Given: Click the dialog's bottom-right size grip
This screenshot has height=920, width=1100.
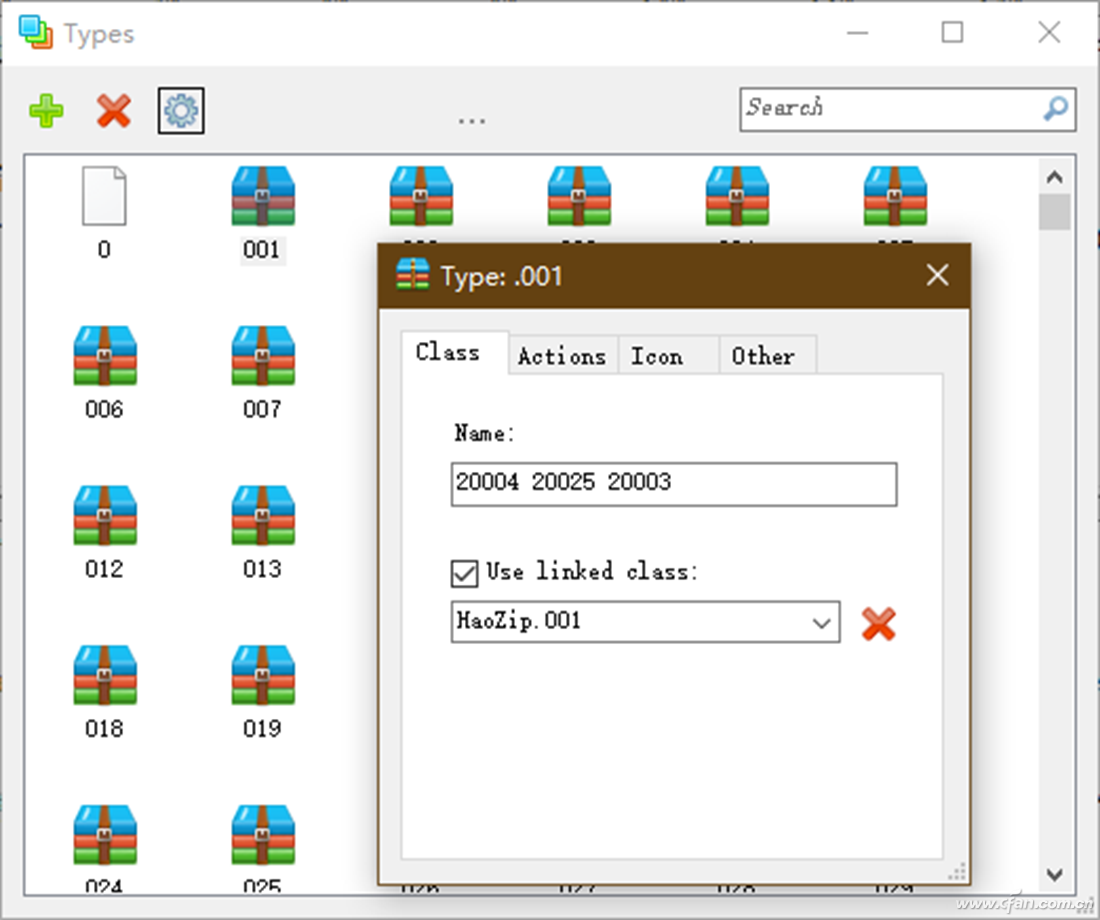Looking at the screenshot, I should point(958,872).
